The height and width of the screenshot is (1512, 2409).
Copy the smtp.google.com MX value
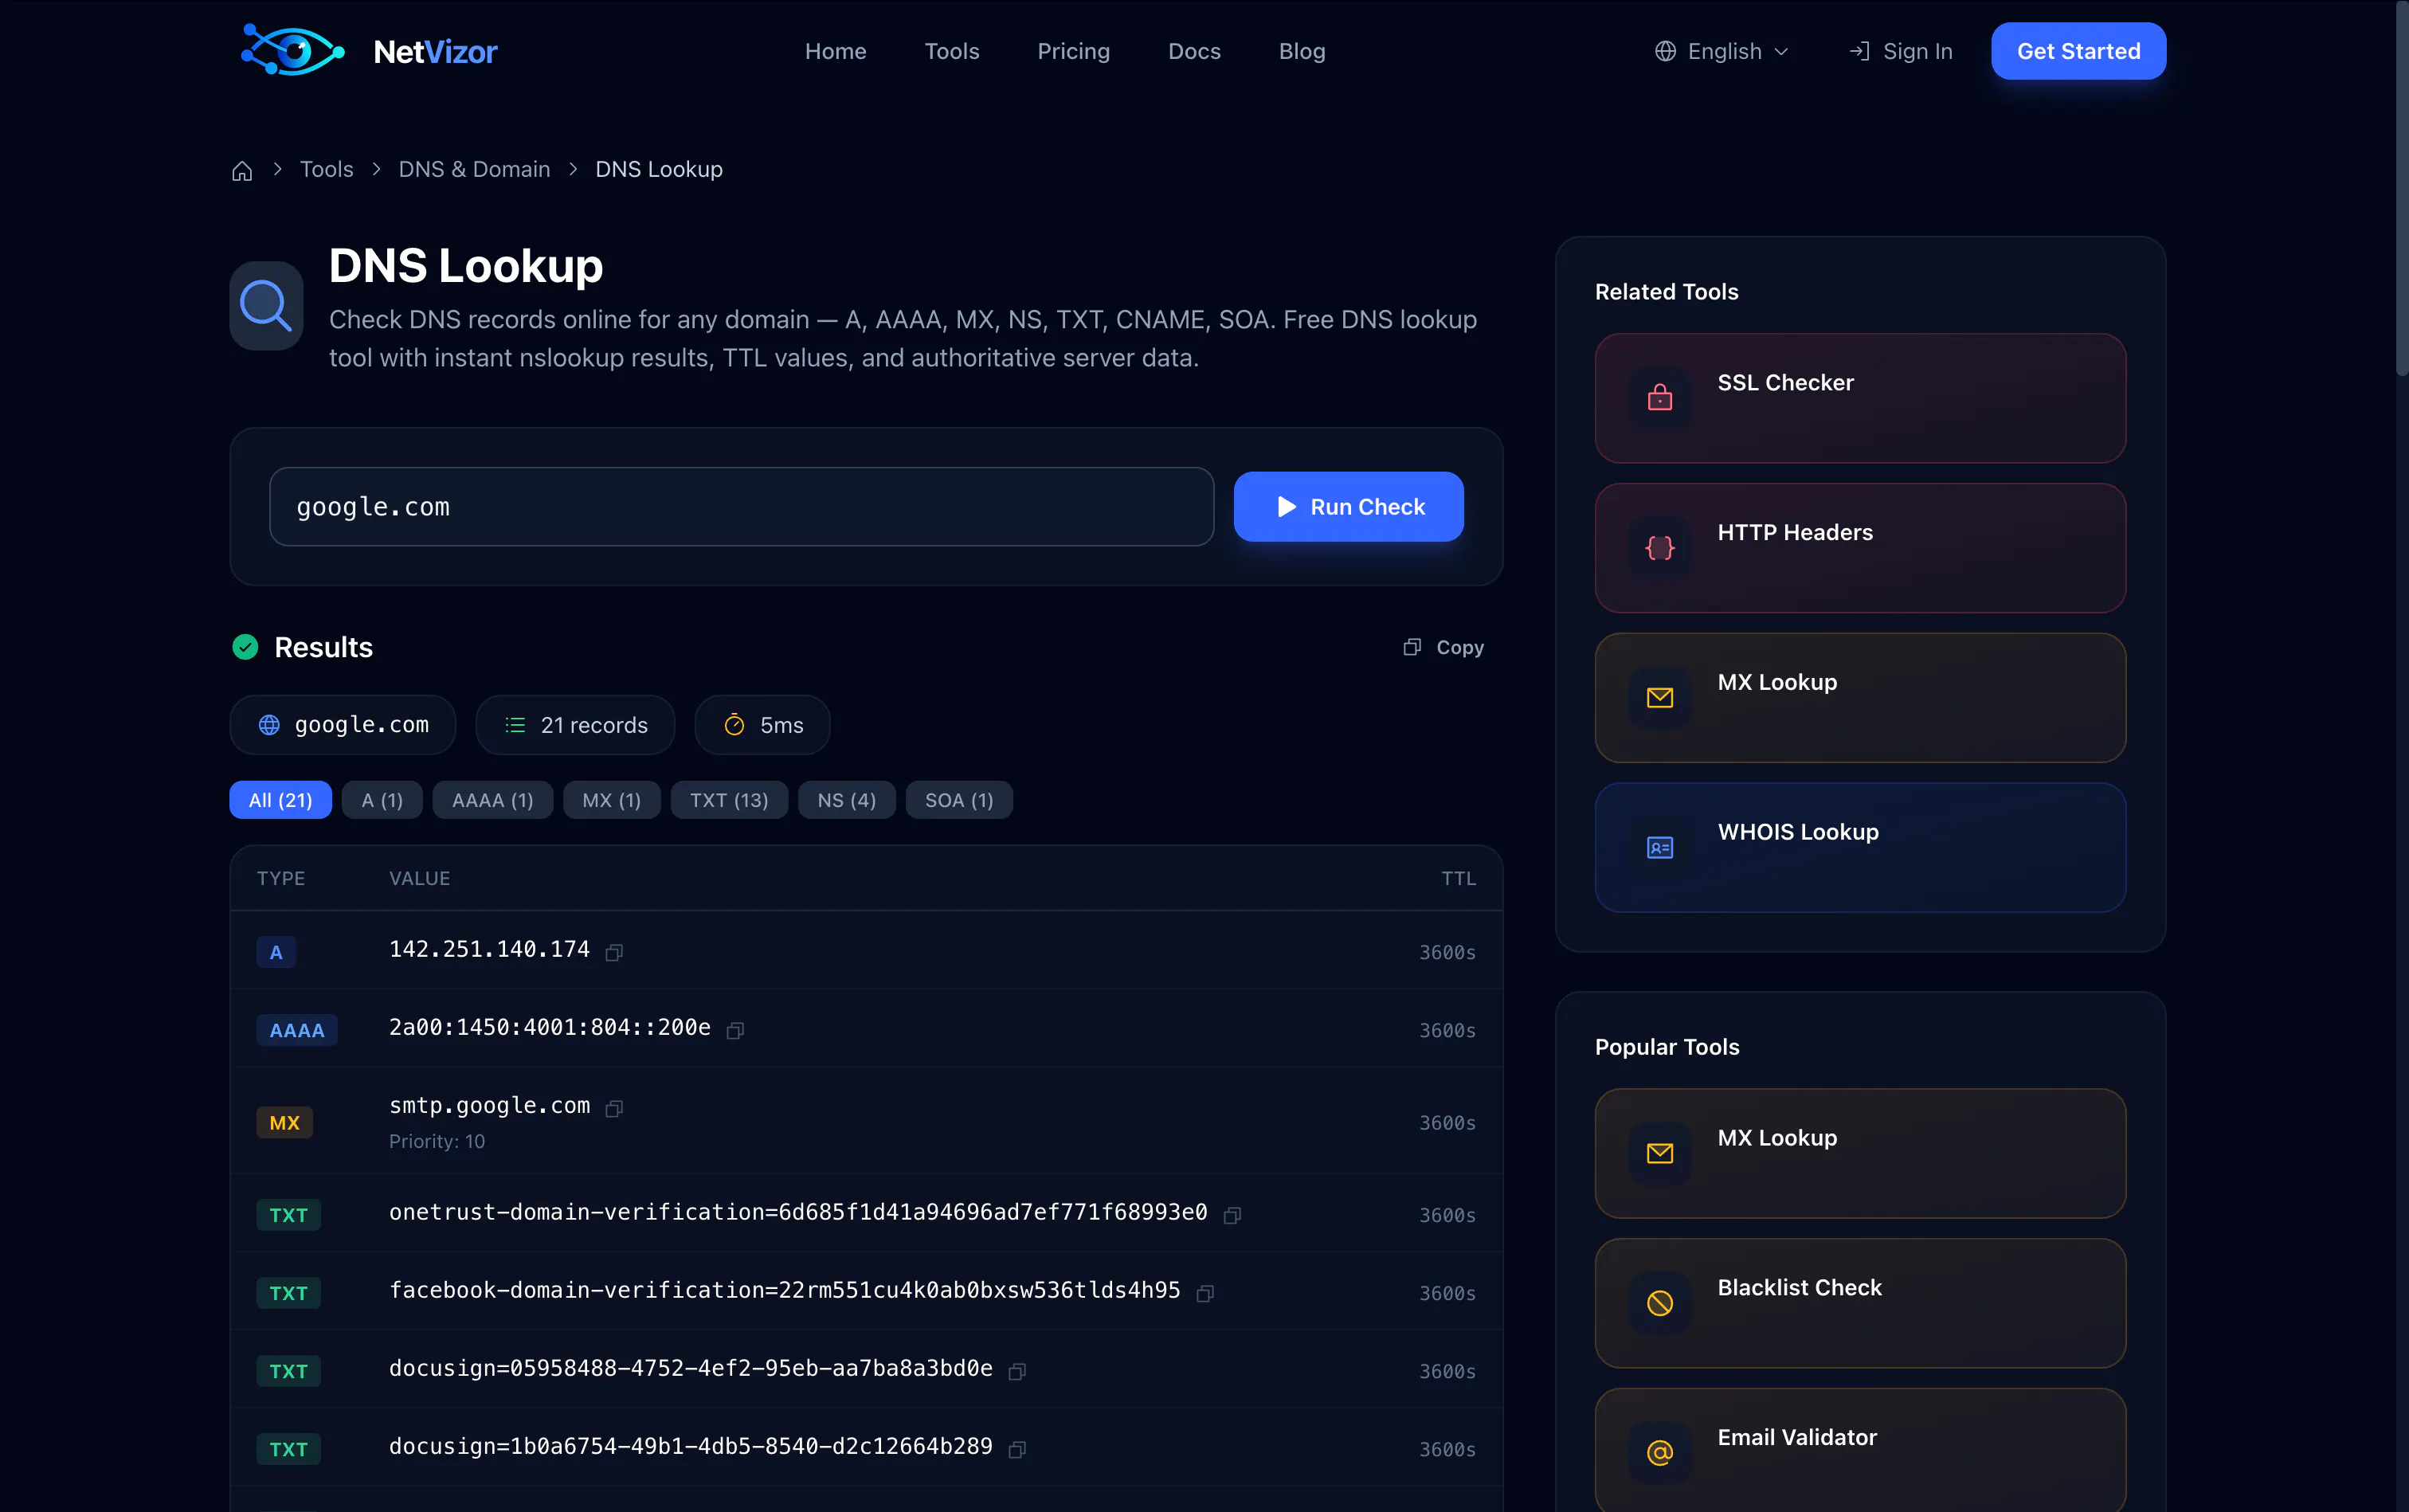click(614, 1108)
